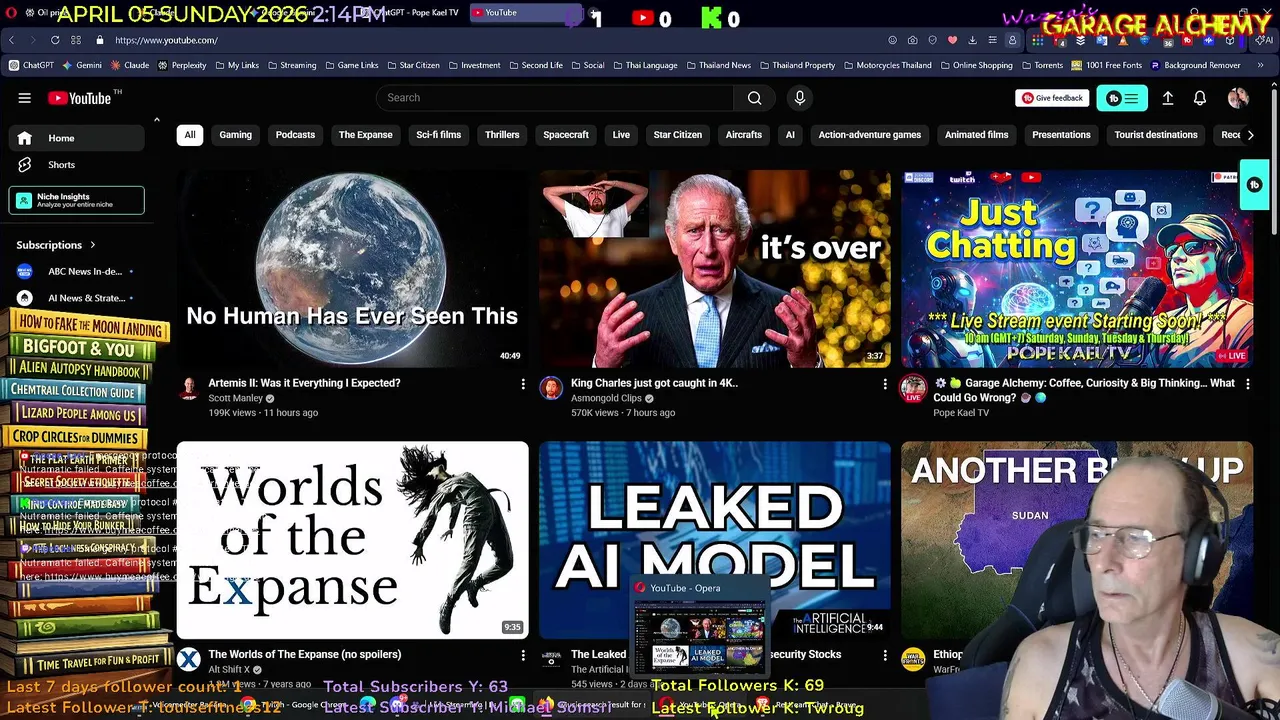Viewport: 1280px width, 720px height.
Task: Open the notifications bell
Action: coord(1200,98)
